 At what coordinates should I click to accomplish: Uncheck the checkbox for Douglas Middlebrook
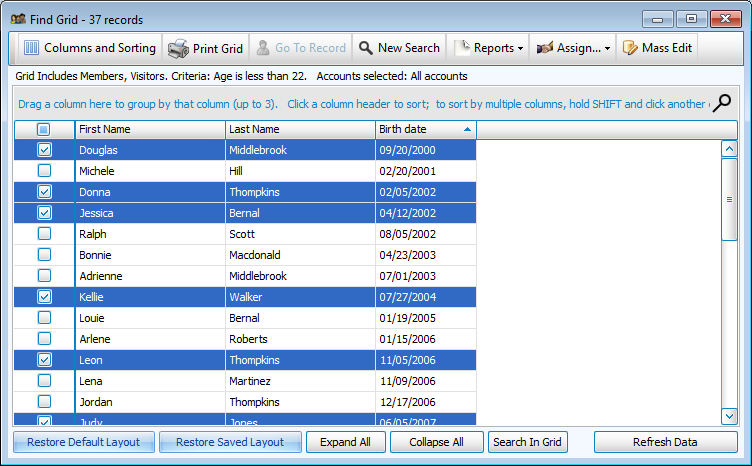click(44, 150)
